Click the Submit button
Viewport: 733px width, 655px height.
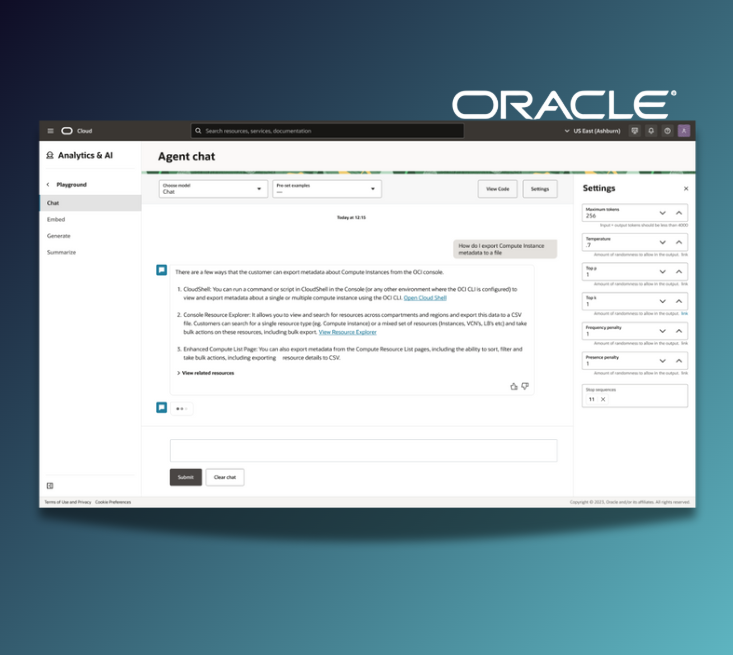tap(186, 477)
